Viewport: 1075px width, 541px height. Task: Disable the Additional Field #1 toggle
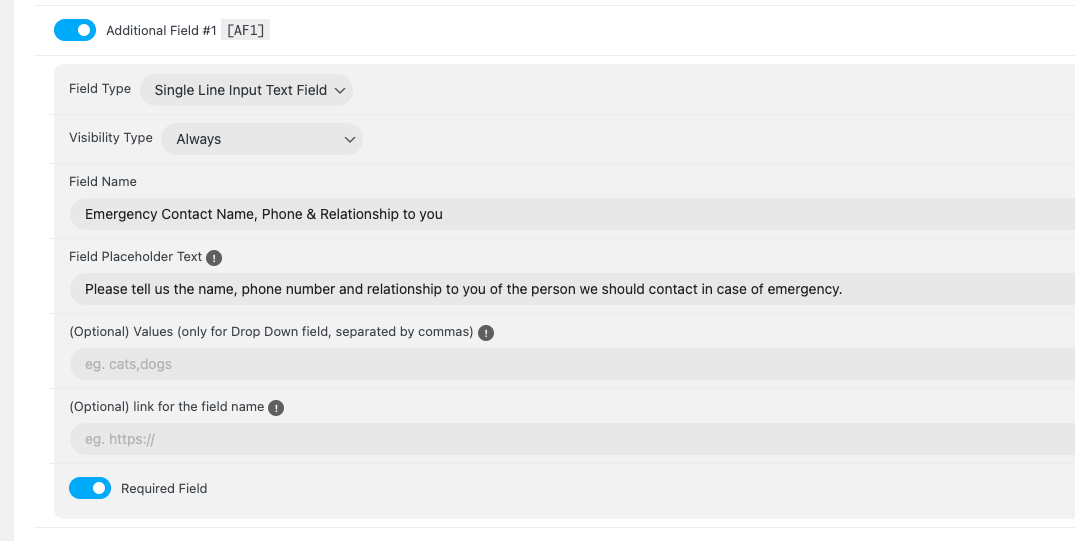coord(75,30)
